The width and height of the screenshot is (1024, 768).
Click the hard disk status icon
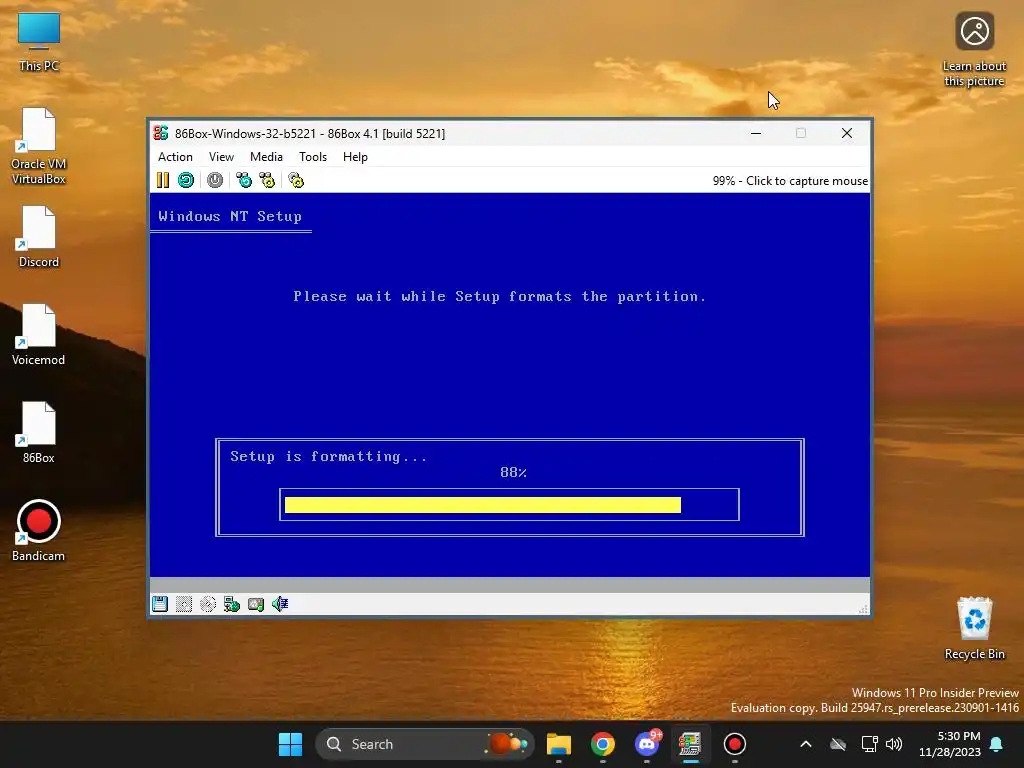tap(256, 604)
